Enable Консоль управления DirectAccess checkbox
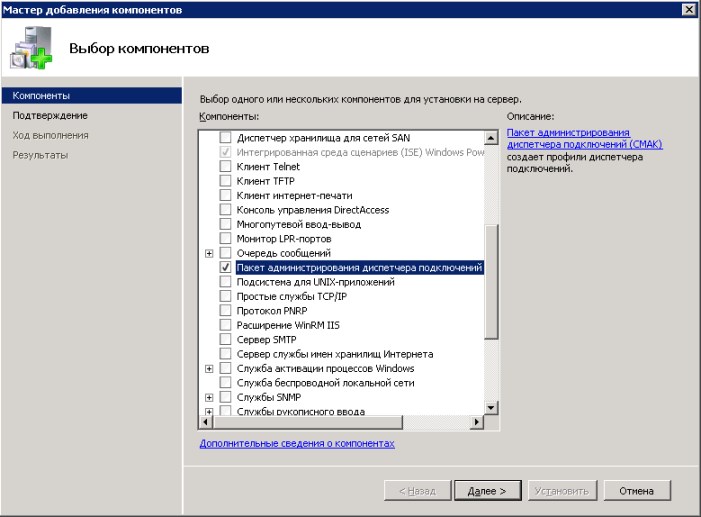701x517 pixels. pyautogui.click(x=225, y=209)
